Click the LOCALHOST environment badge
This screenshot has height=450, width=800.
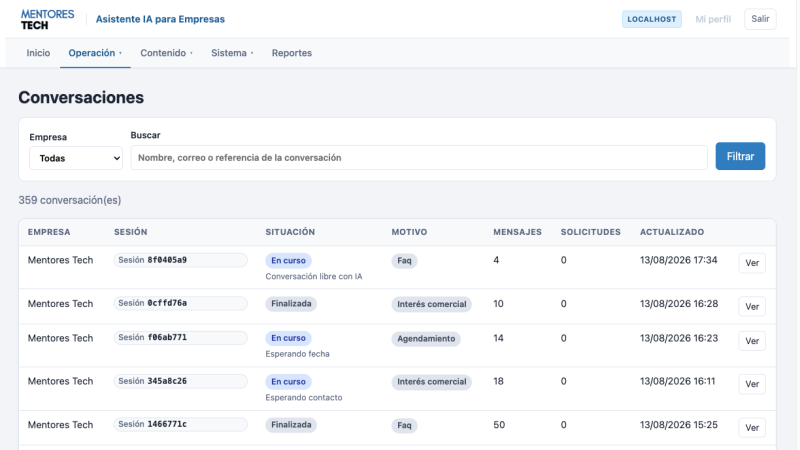click(652, 19)
